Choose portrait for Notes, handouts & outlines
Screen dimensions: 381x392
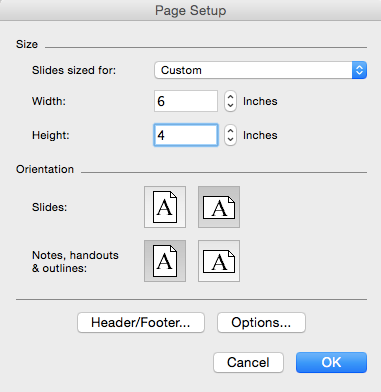pyautogui.click(x=165, y=261)
